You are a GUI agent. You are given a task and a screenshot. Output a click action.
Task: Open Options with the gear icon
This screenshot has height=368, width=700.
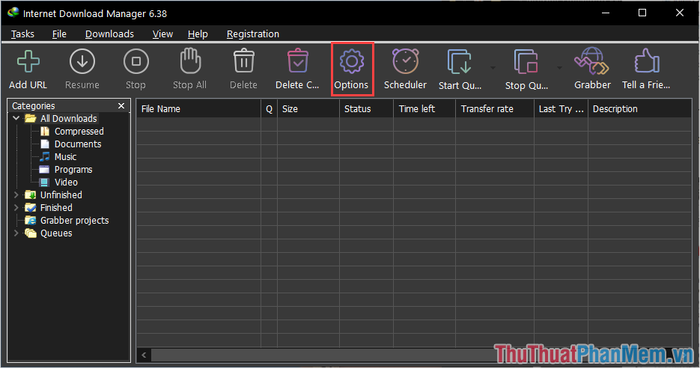click(352, 61)
